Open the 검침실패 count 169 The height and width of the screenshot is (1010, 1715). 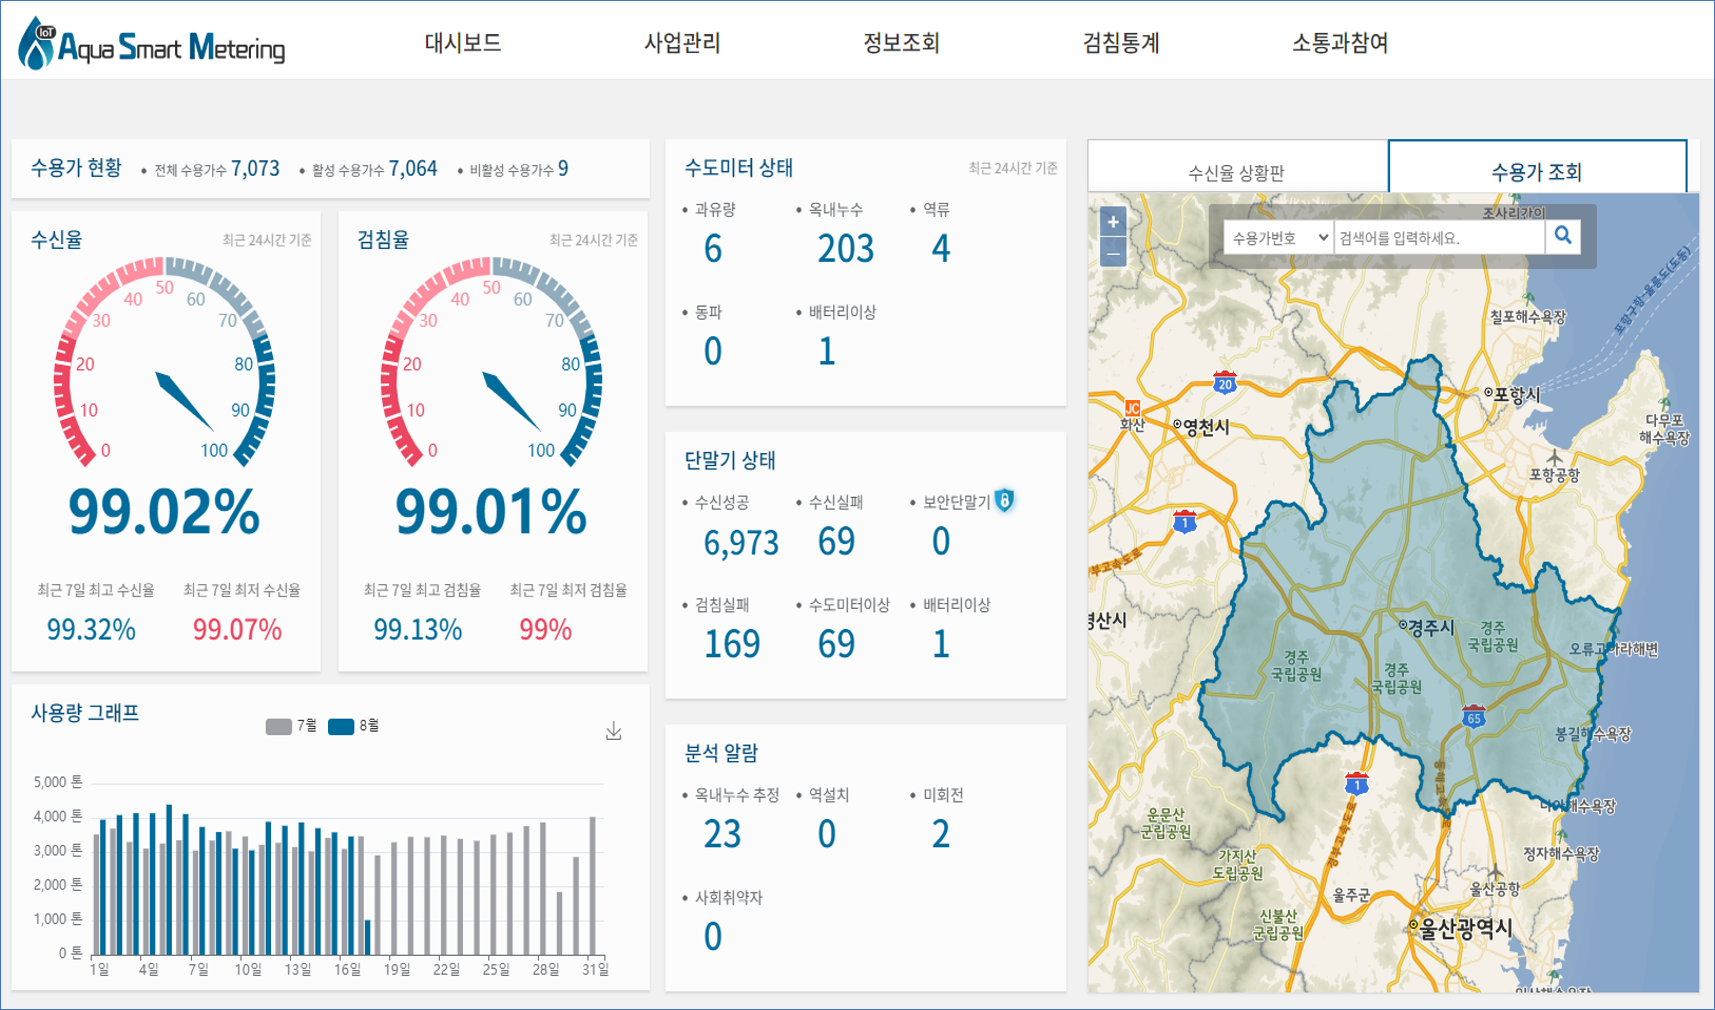tap(732, 644)
